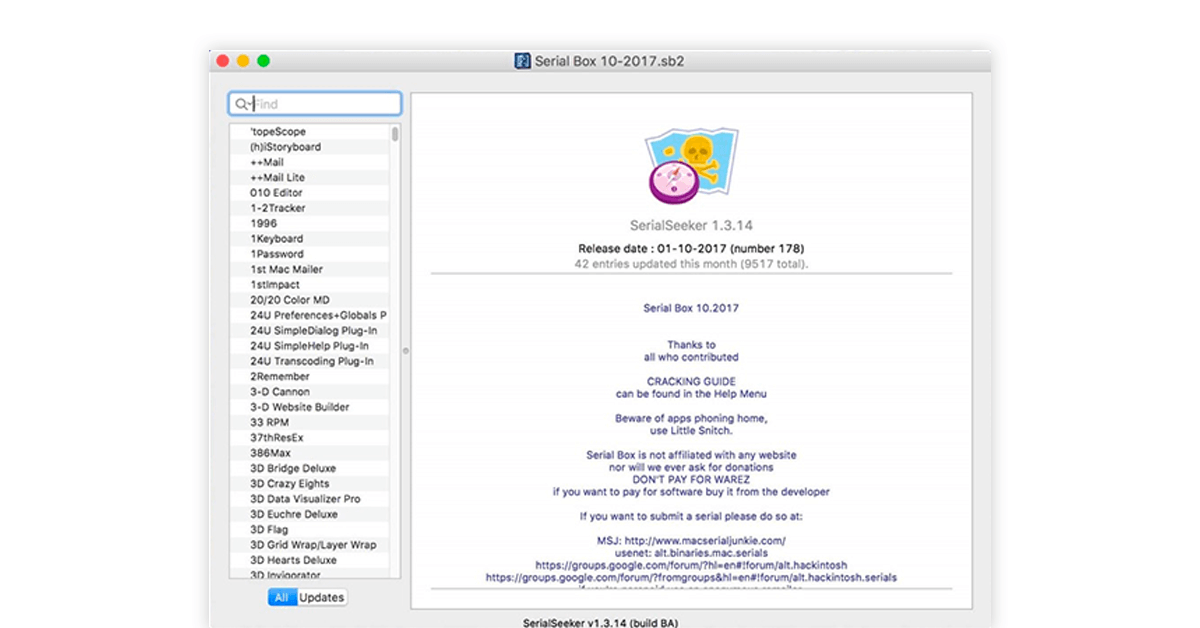The height and width of the screenshot is (628, 1200).
Task: Click the 42 entries updated text
Action: point(691,264)
